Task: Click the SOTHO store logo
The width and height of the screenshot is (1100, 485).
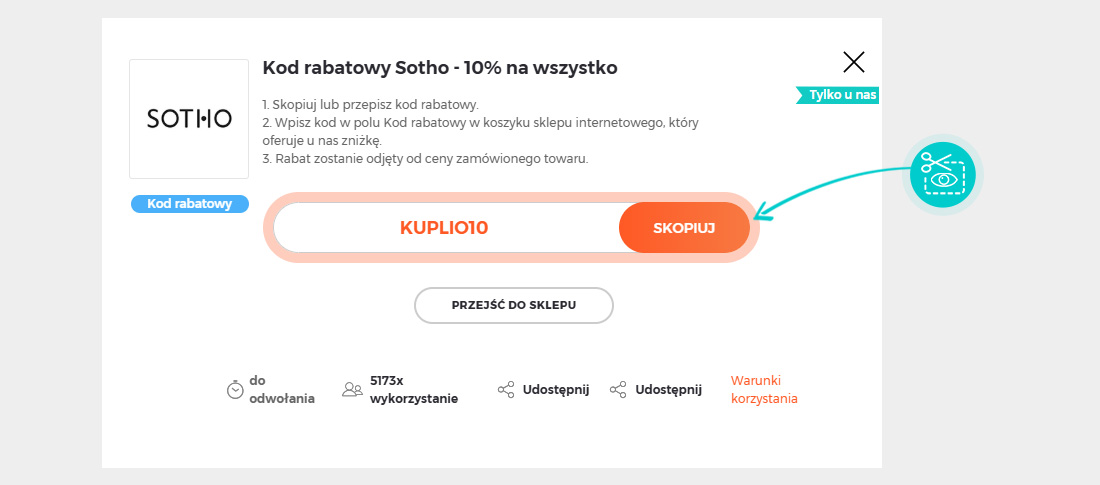Action: point(189,119)
